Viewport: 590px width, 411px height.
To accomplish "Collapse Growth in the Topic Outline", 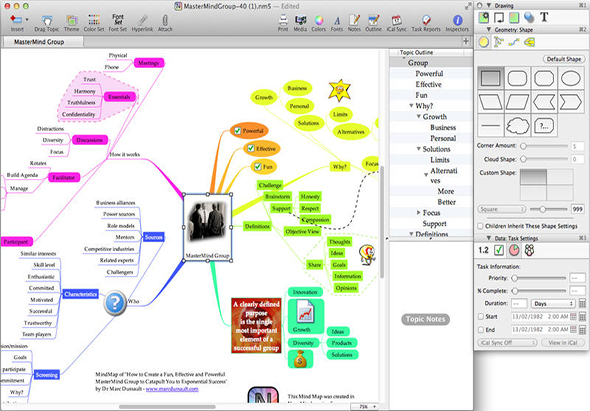I will point(418,117).
